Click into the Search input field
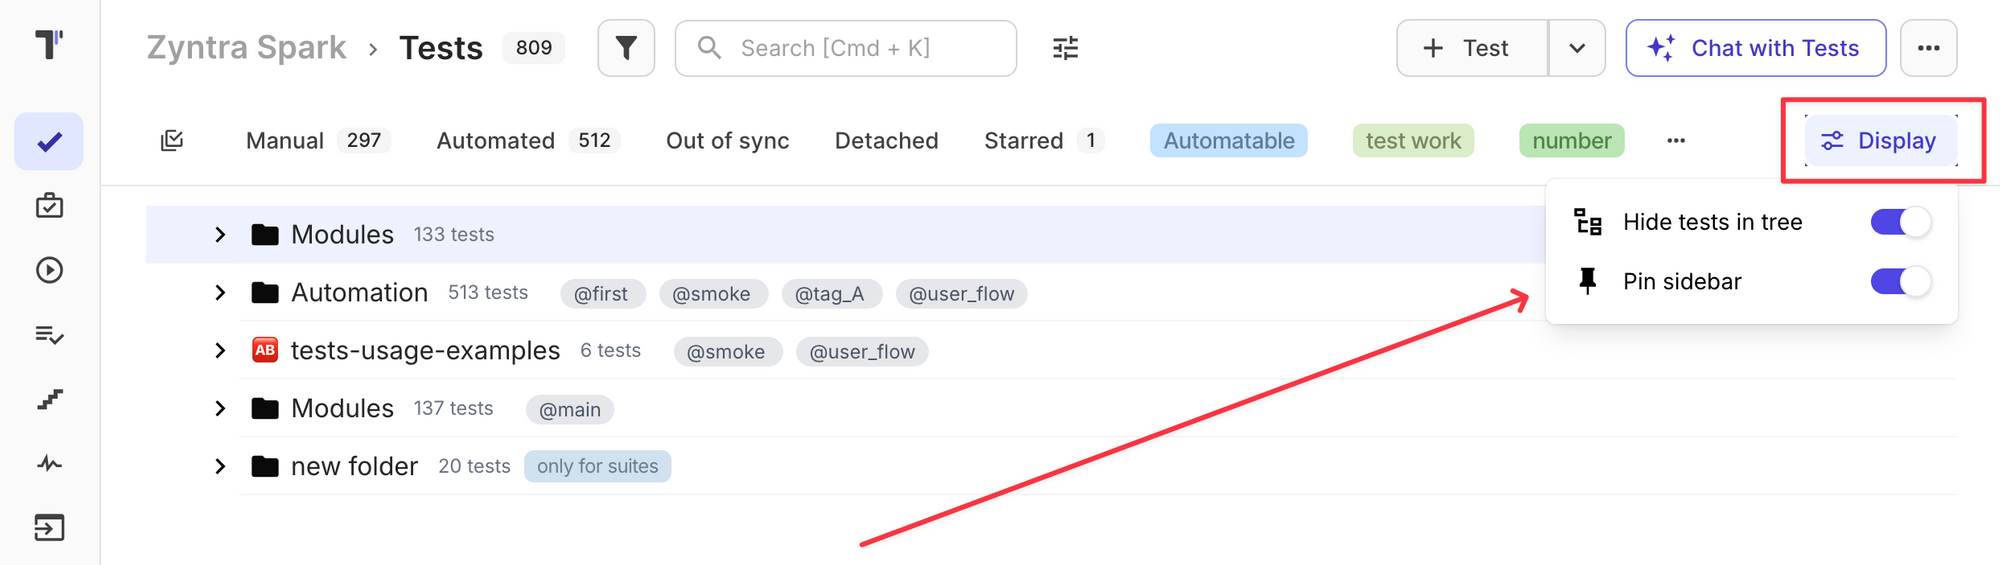2000x565 pixels. [x=860, y=48]
